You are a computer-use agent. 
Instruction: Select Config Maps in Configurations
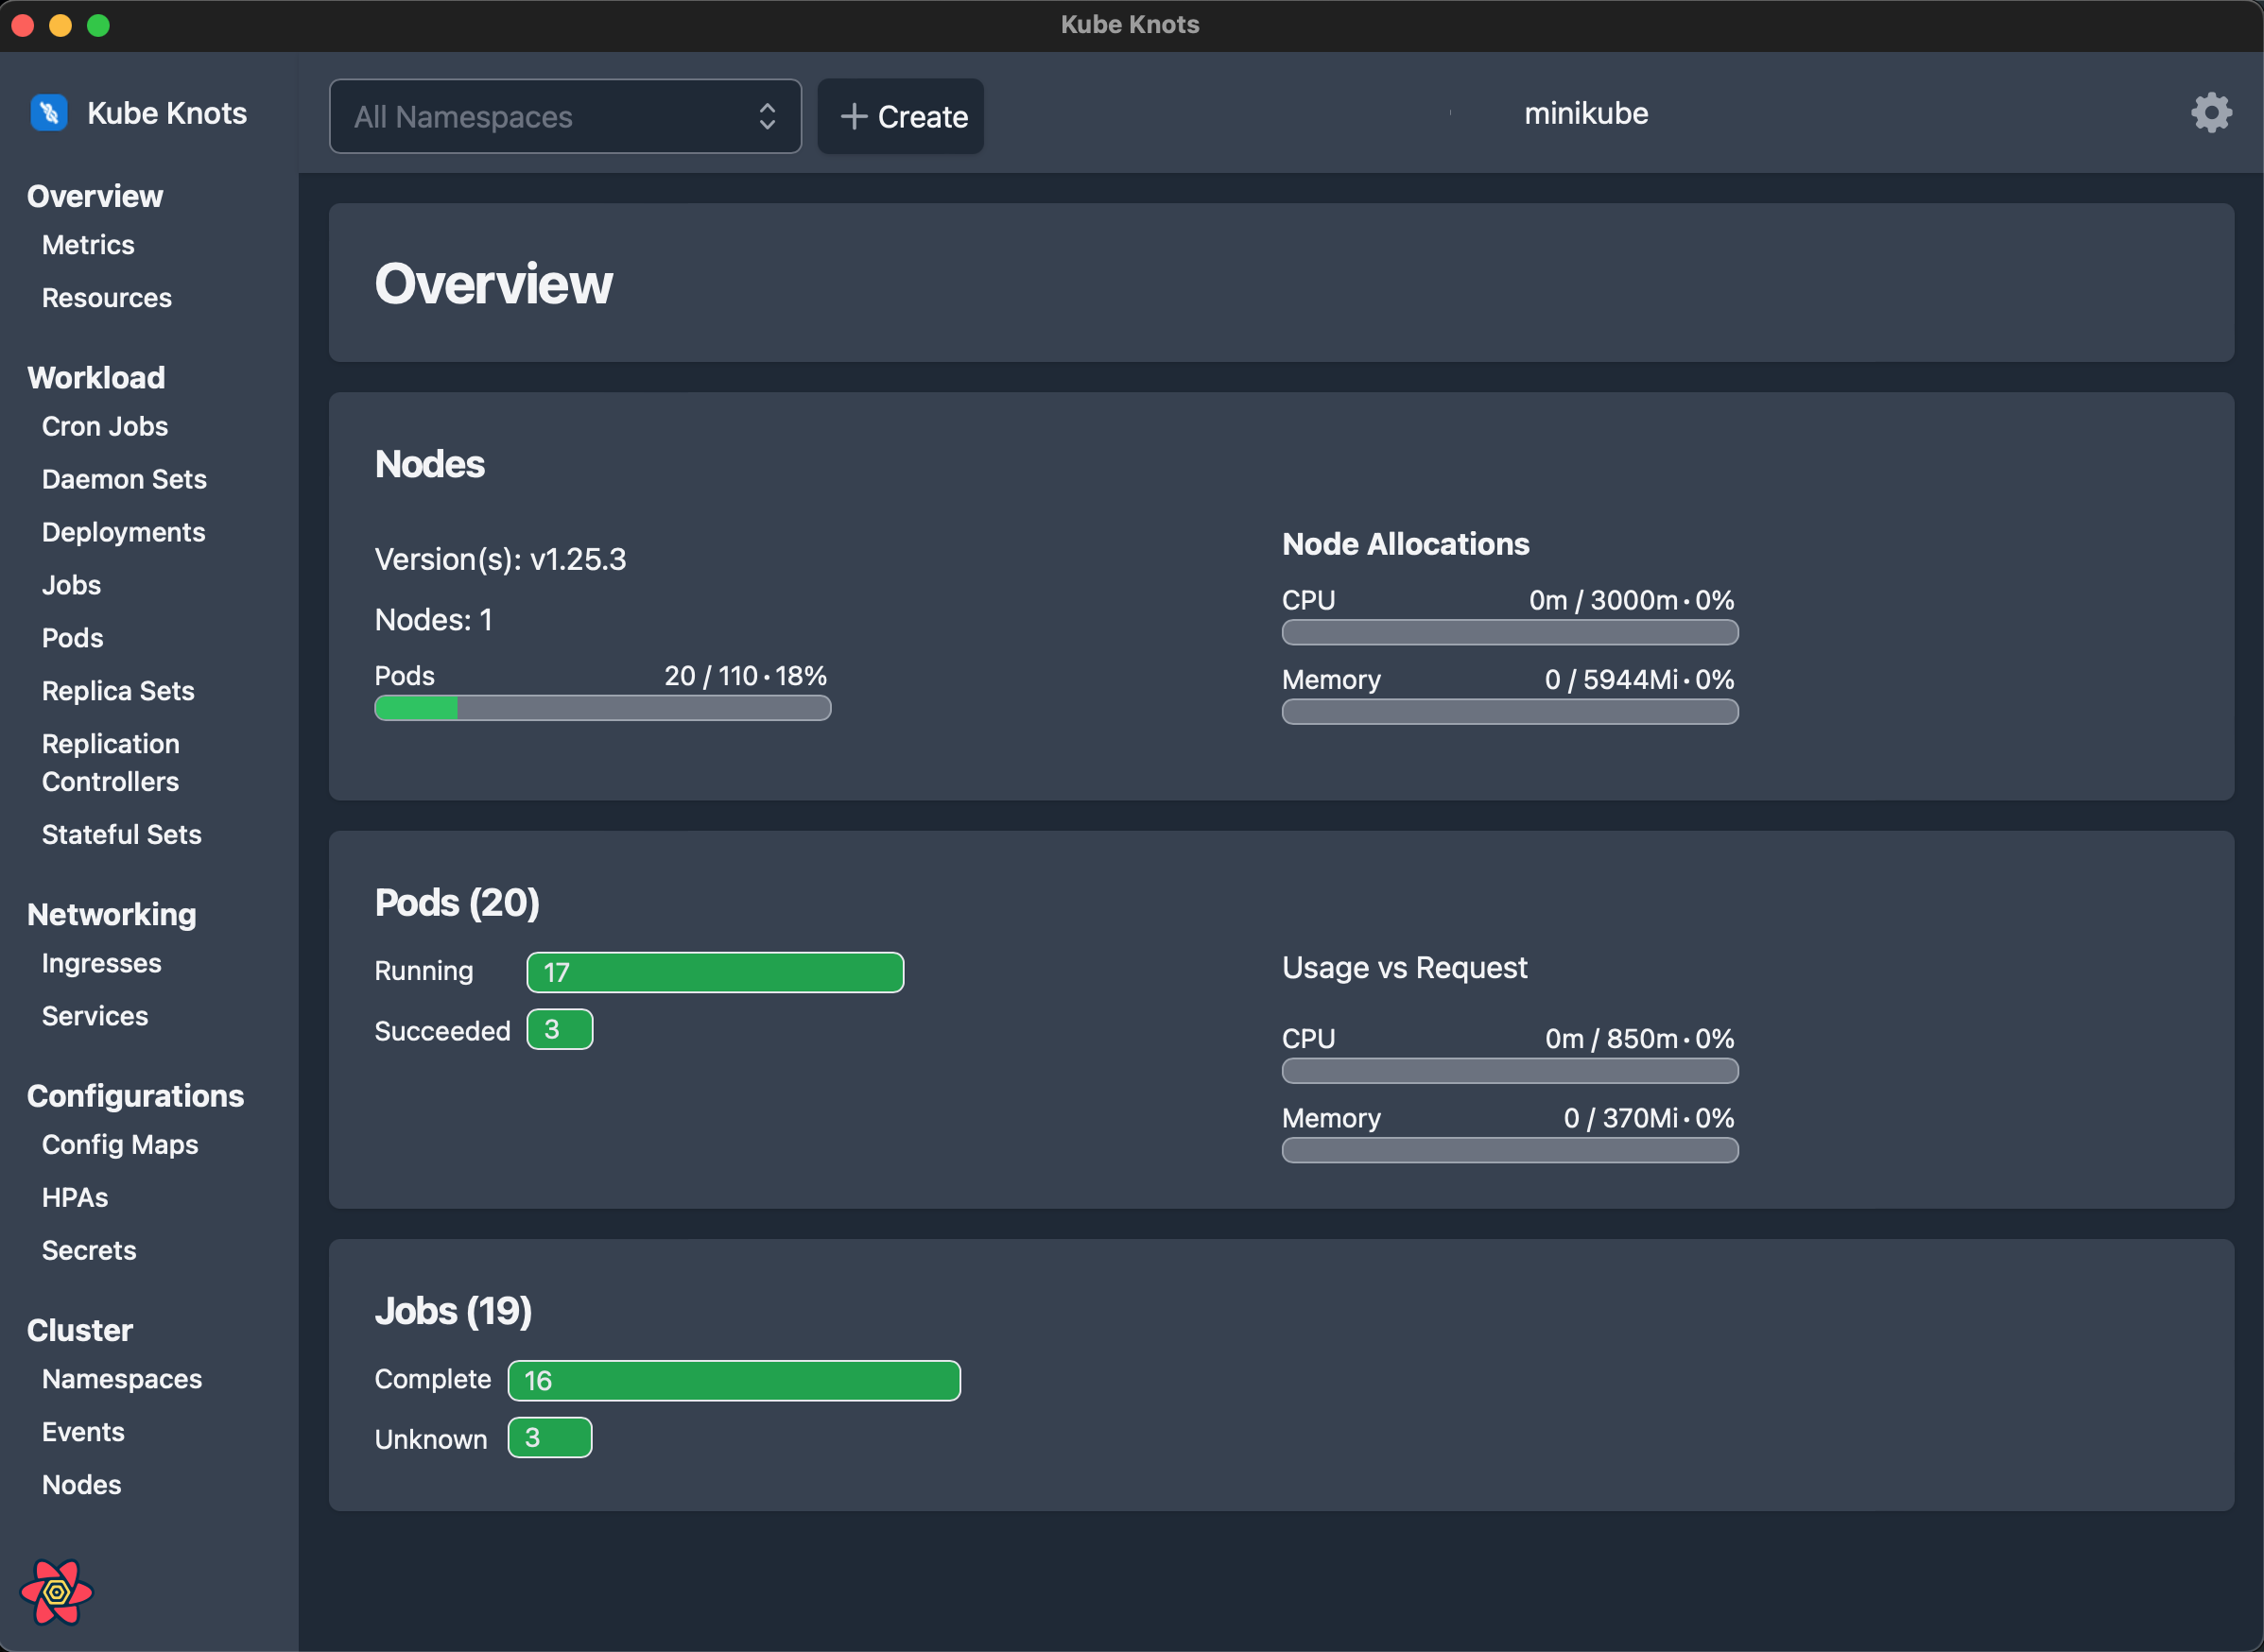120,1144
